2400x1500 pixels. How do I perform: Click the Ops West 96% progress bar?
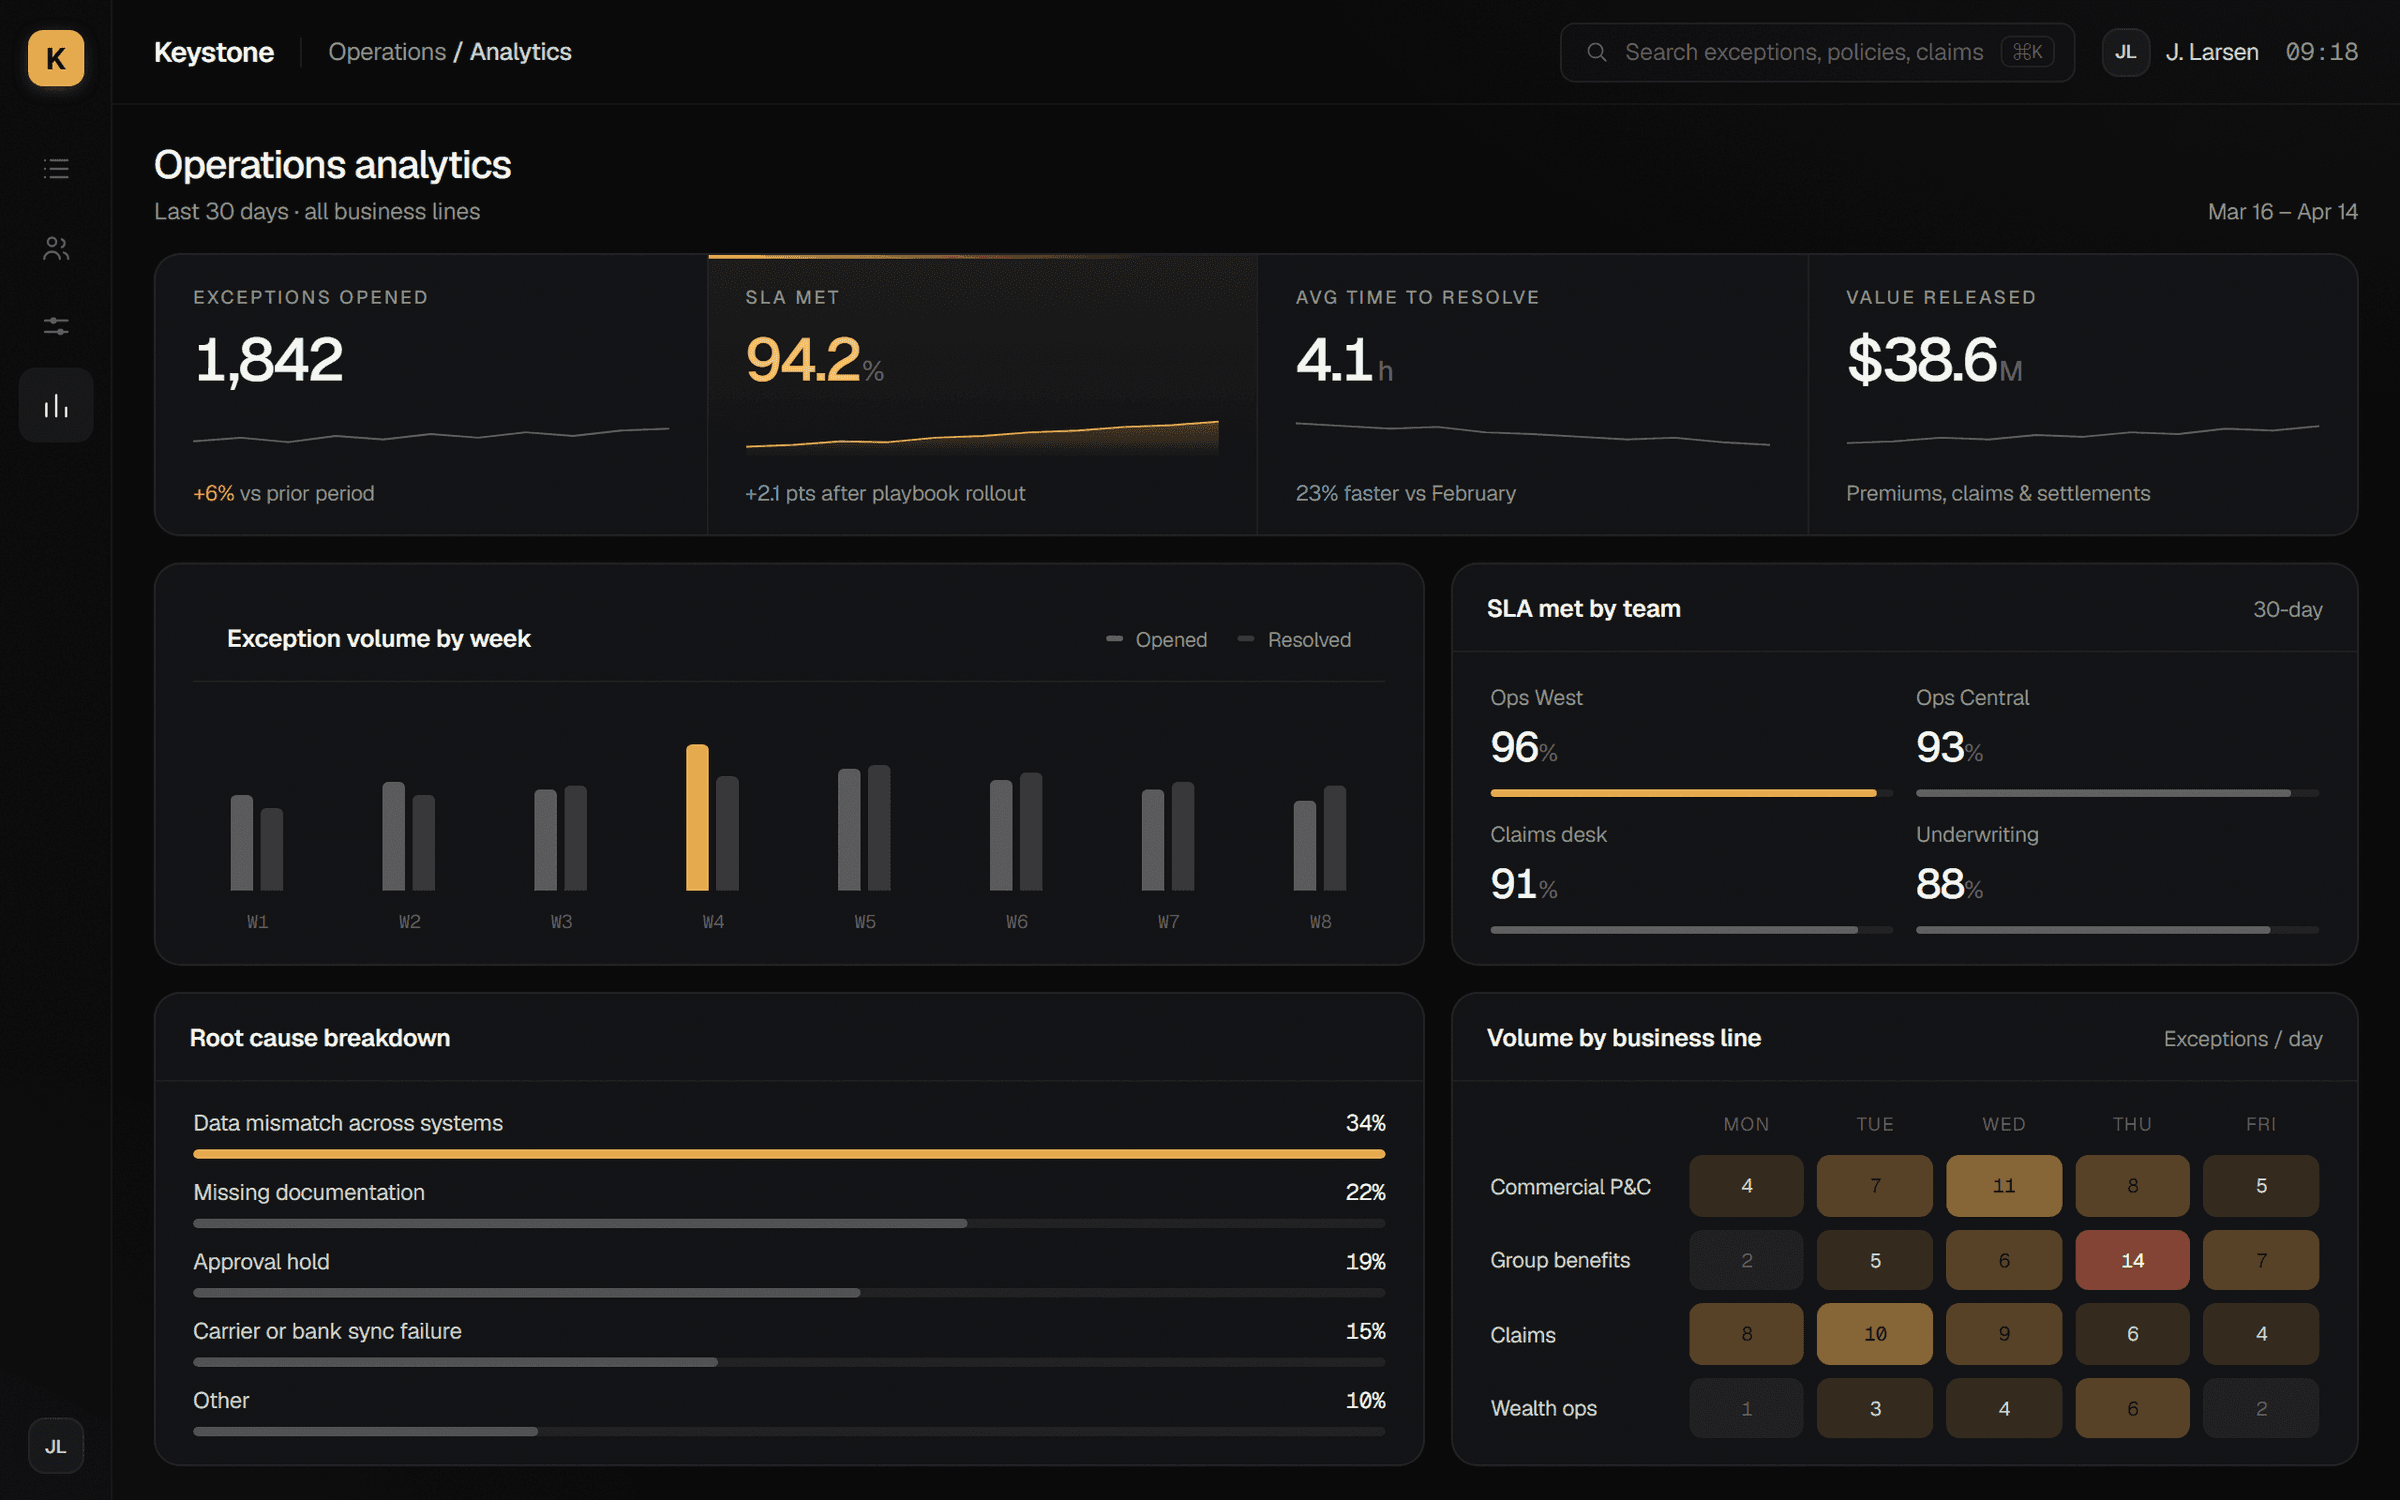point(1691,793)
